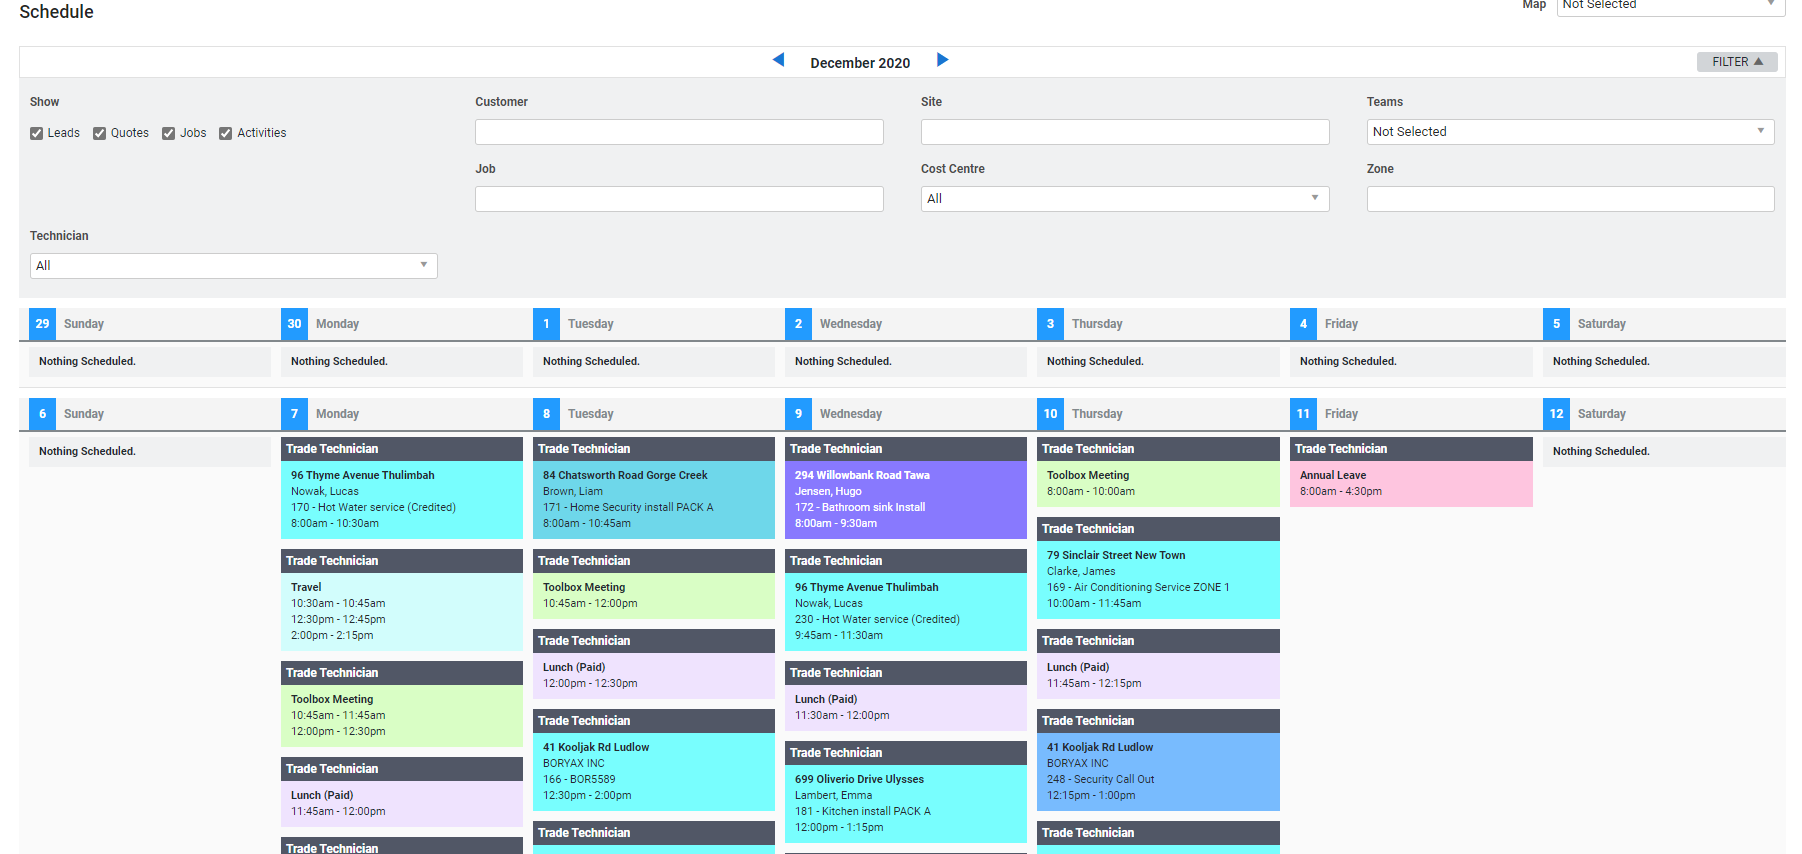This screenshot has height=854, width=1802.
Task: Open the Map dropdown at top
Action: click(x=1671, y=6)
